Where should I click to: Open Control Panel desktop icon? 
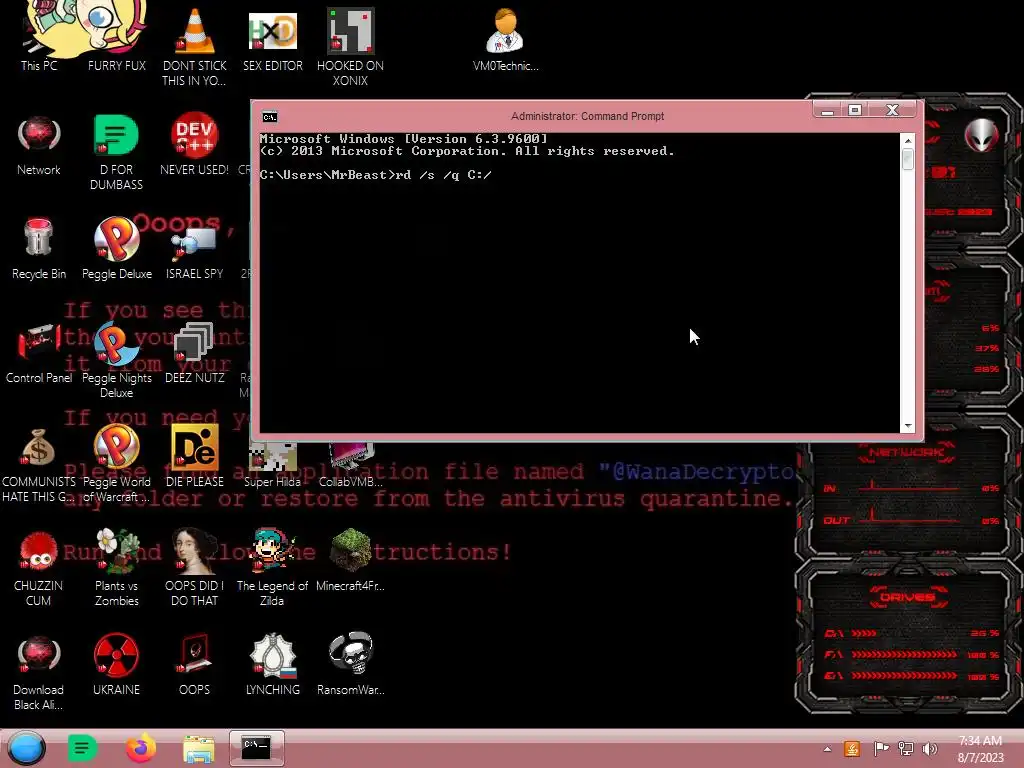point(39,353)
